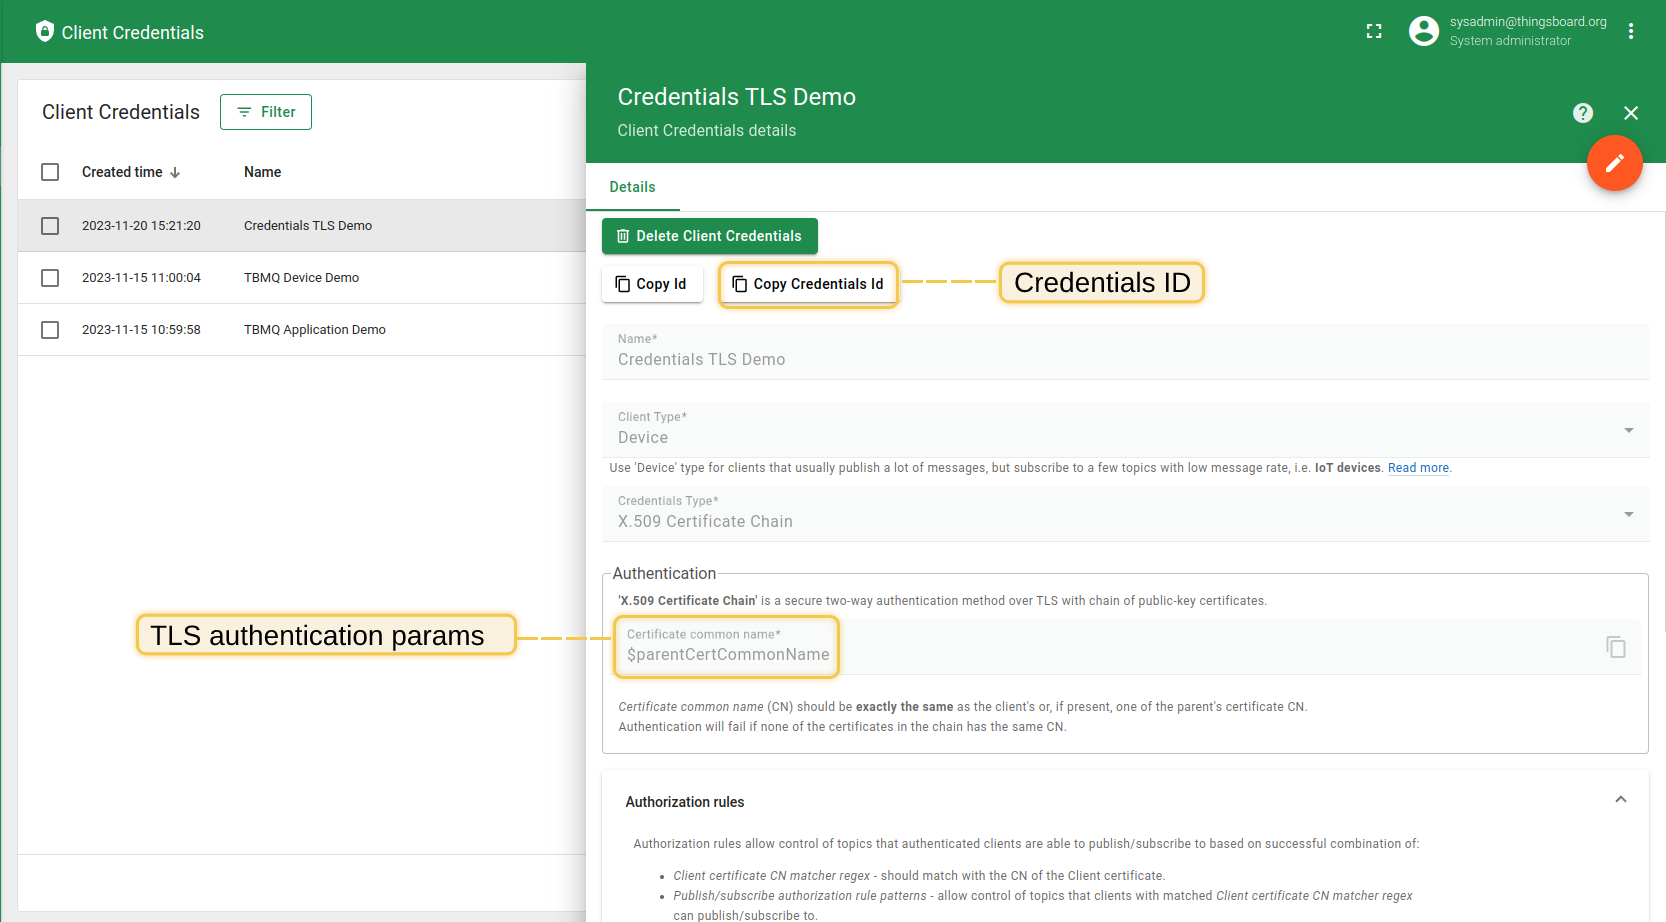Click timestamp 2023-11-15 11:00:04
Screen dimensions: 1666x922
pyautogui.click(x=141, y=278)
